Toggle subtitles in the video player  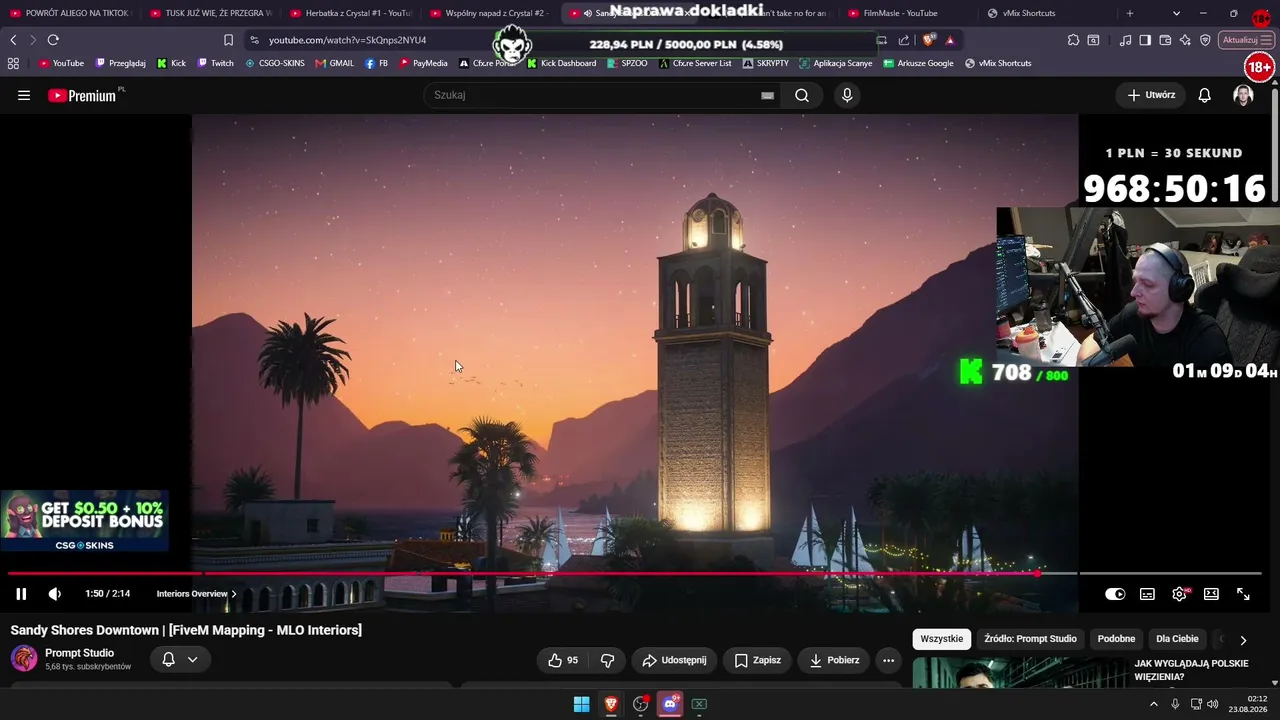pos(1147,594)
